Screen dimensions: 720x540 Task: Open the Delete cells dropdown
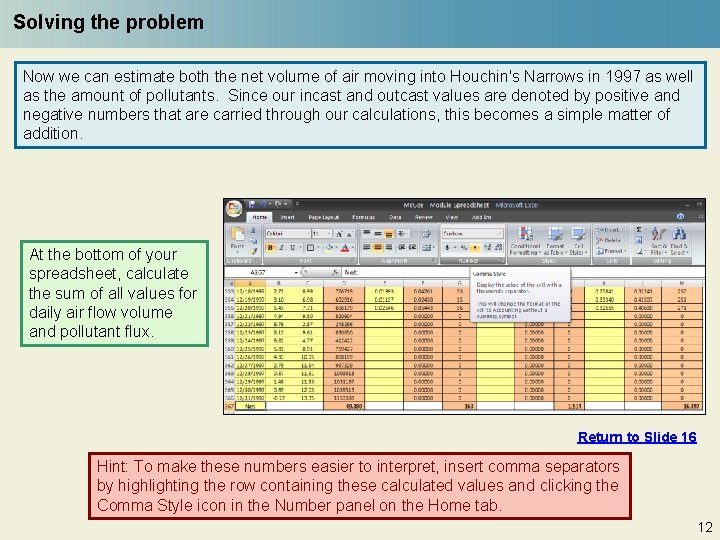609,240
